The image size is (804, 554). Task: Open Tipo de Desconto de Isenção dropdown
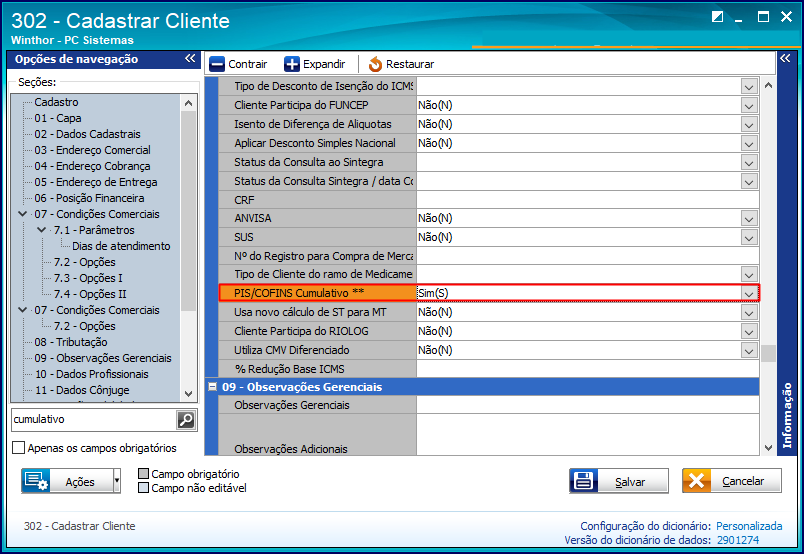pyautogui.click(x=749, y=87)
